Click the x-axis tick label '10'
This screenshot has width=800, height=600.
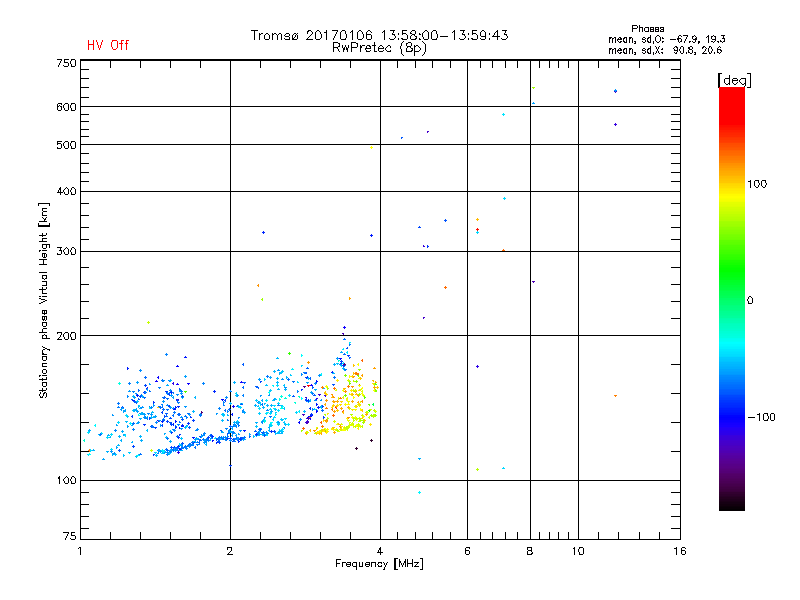tap(578, 551)
